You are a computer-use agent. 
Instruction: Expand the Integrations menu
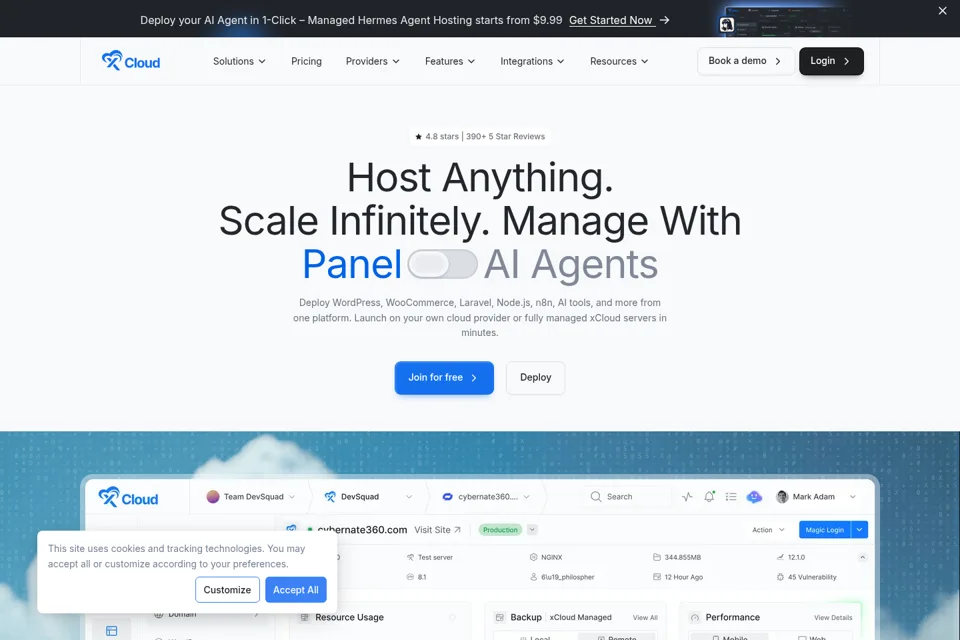tap(532, 61)
